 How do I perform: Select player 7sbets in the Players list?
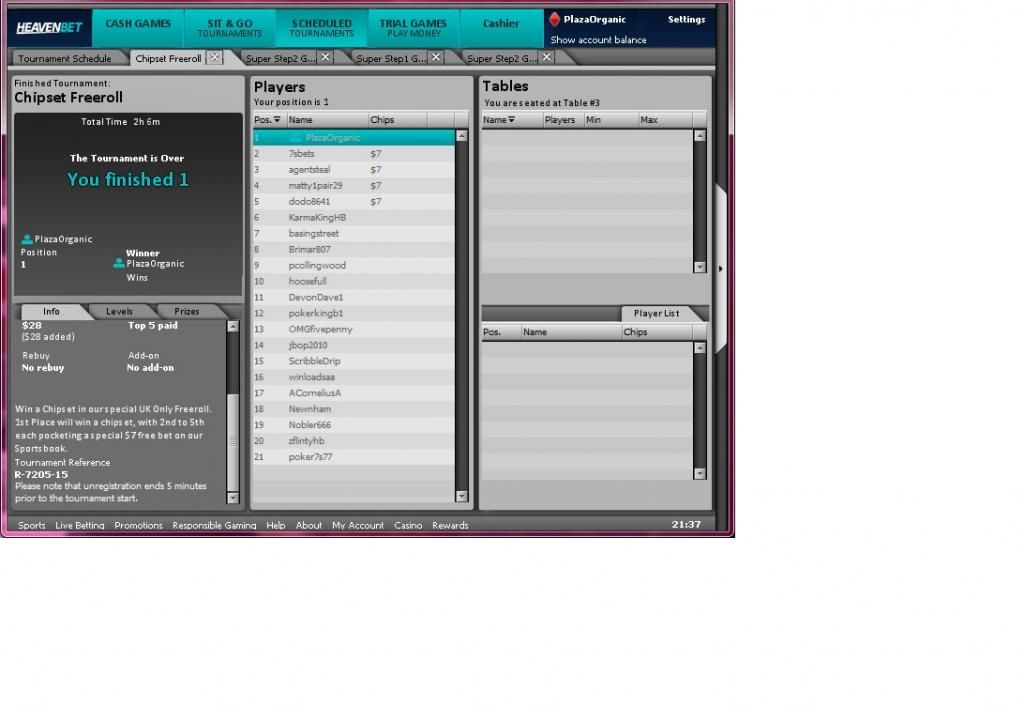pos(301,154)
